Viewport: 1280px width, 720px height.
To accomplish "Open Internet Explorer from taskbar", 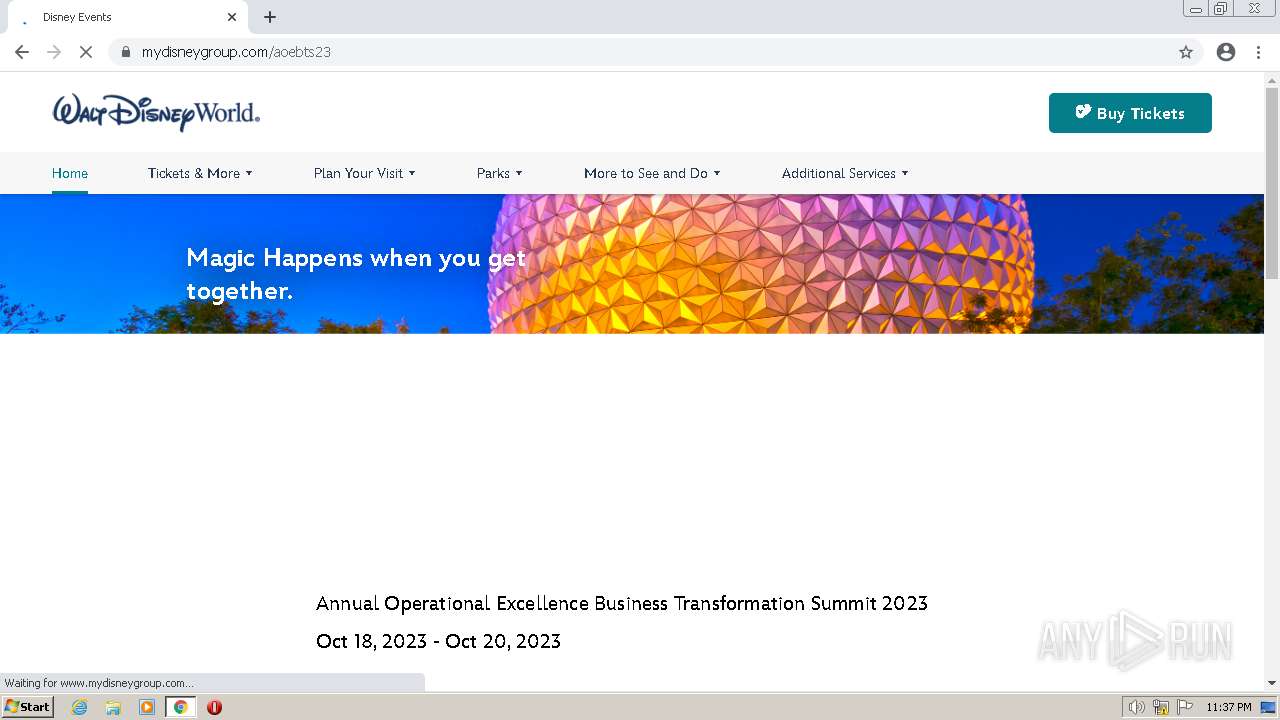I will coord(79,707).
